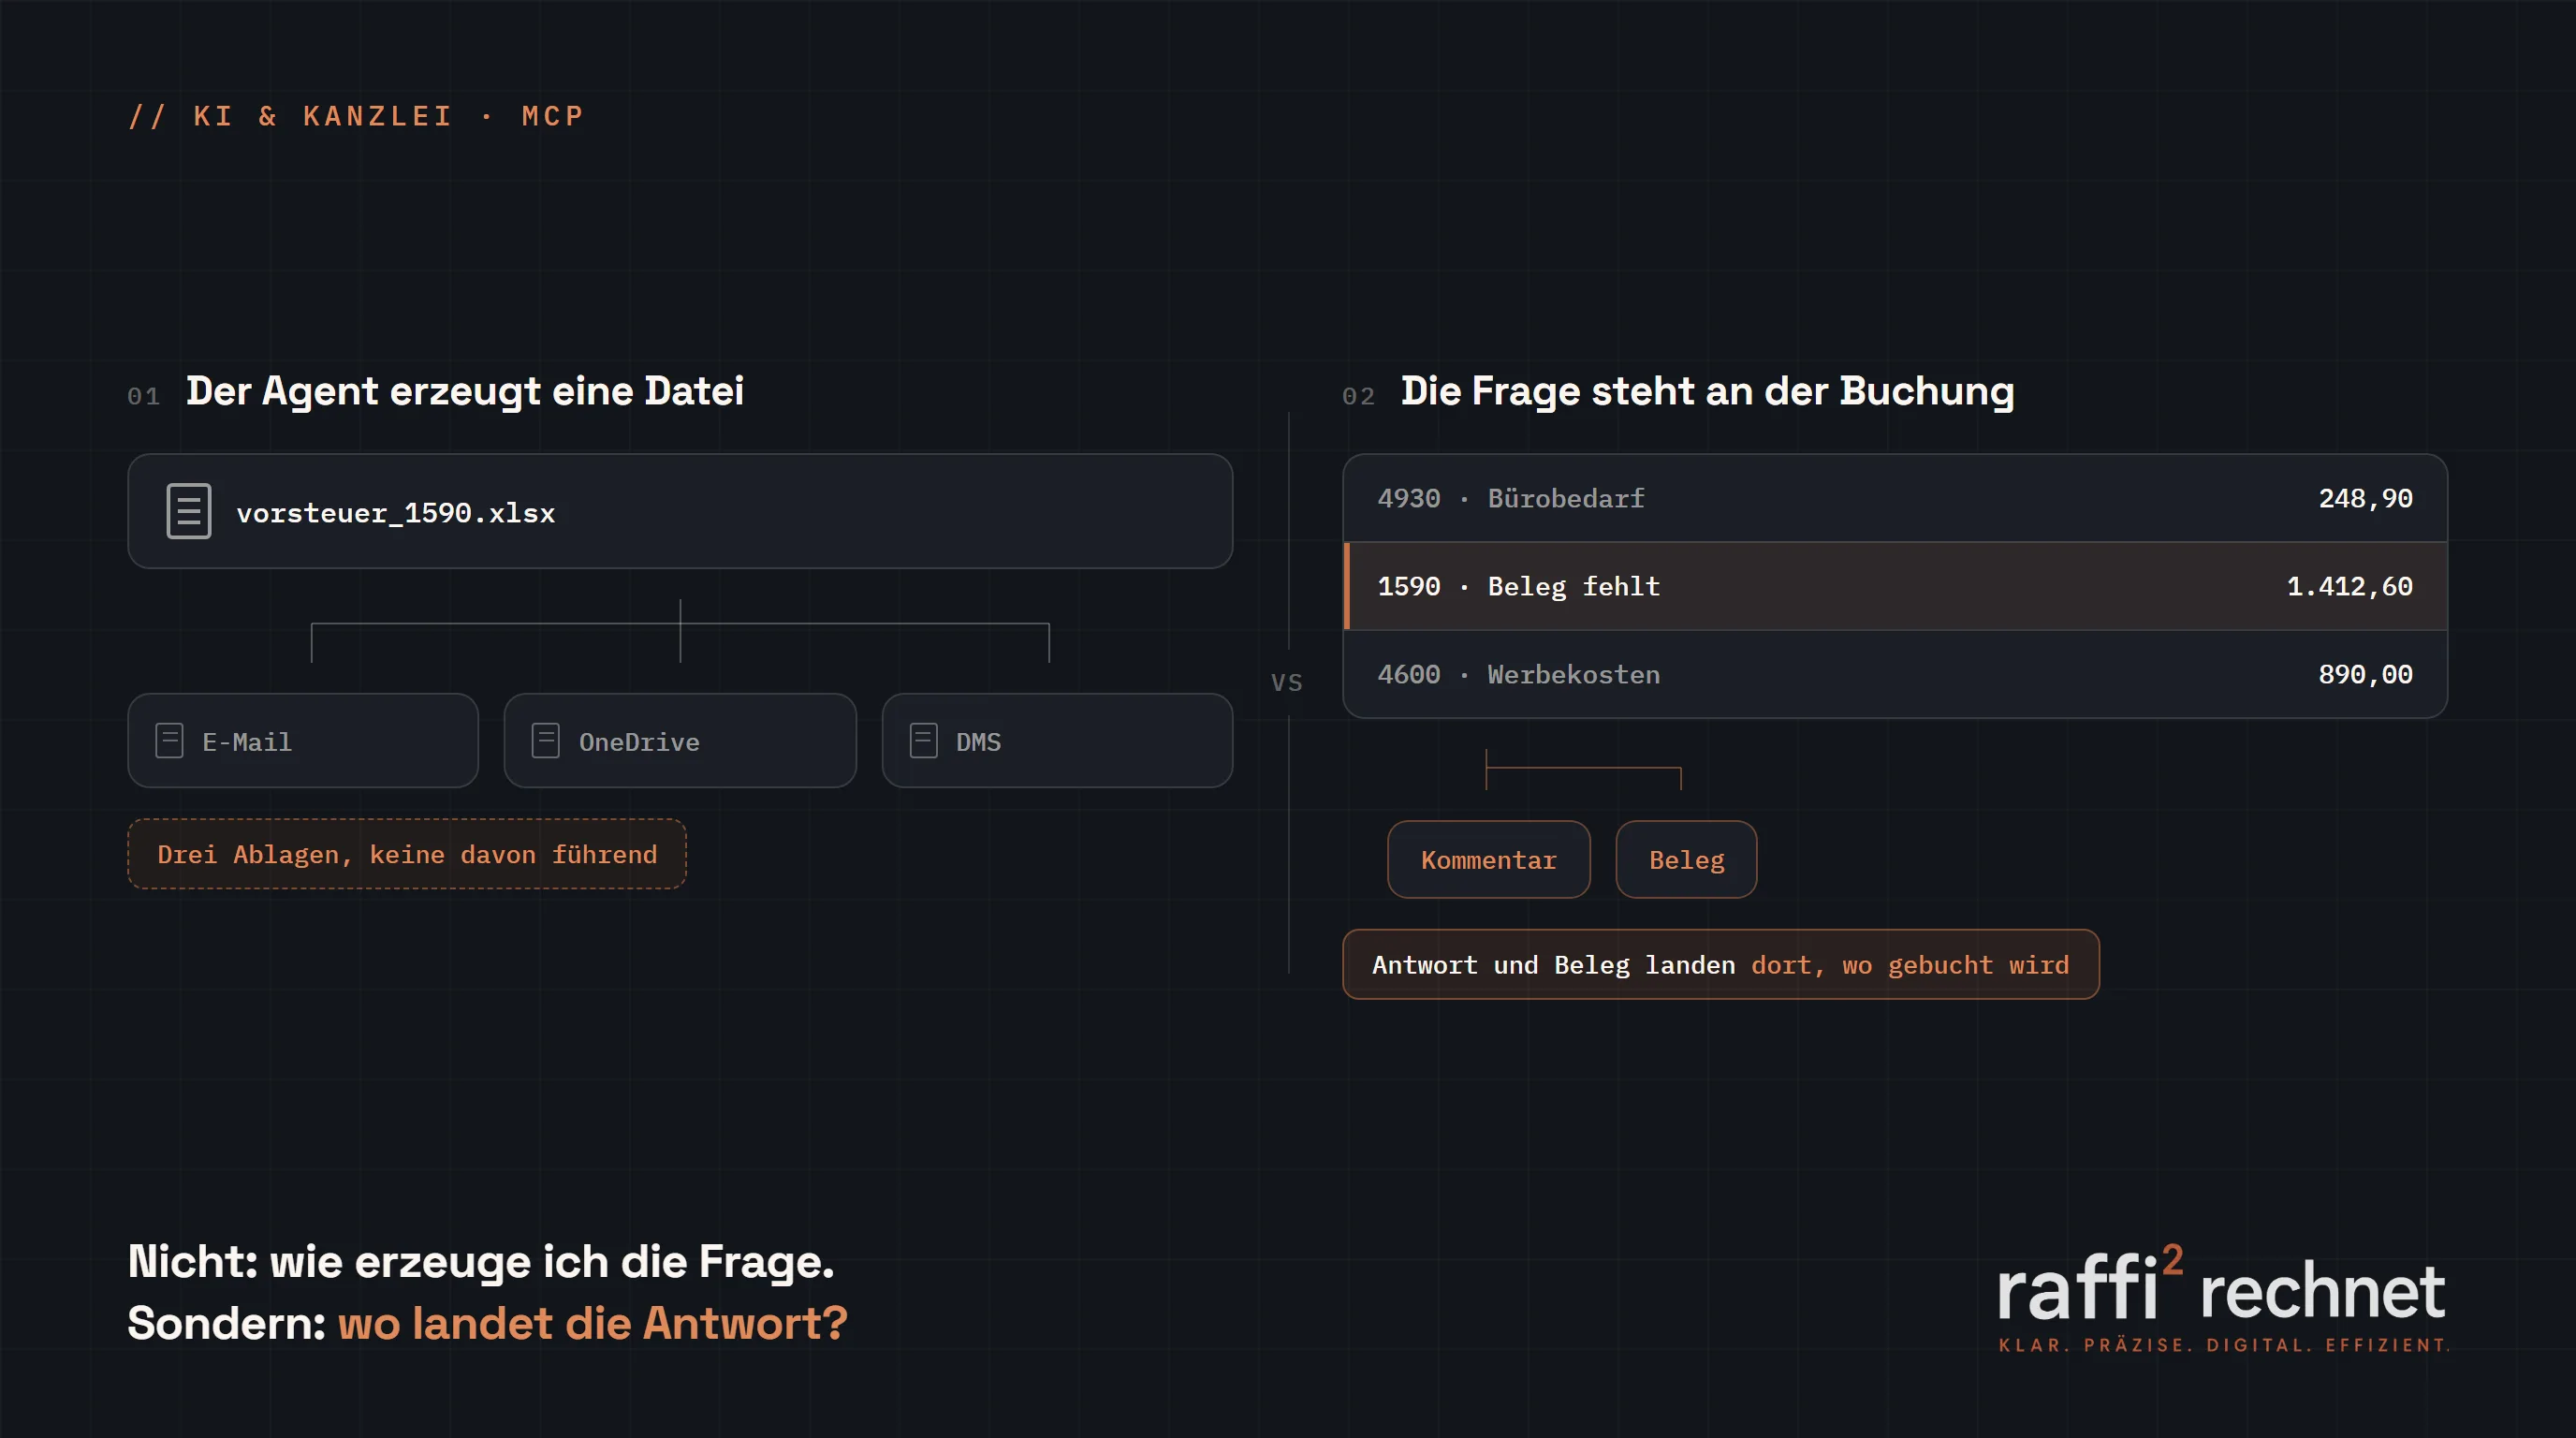Click the file icon in the DMS box
Viewport: 2576px width, 1438px height.
pos(923,741)
